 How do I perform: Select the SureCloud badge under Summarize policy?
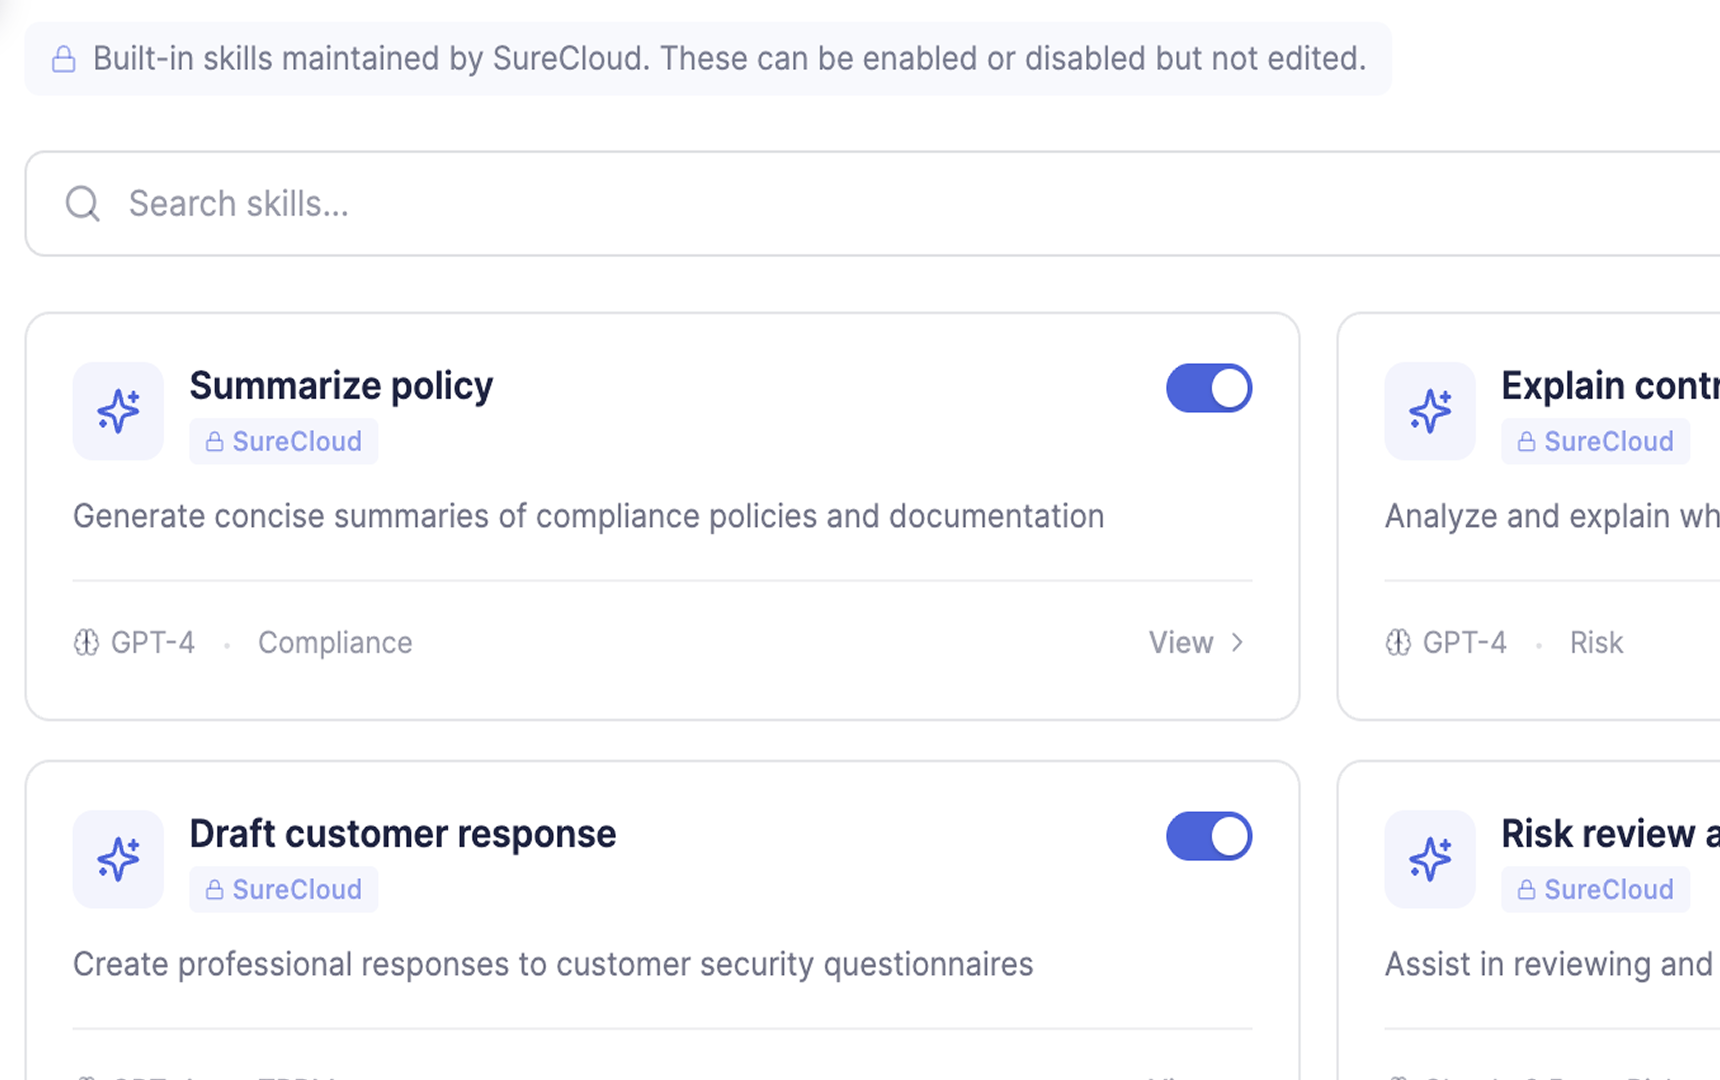point(284,441)
